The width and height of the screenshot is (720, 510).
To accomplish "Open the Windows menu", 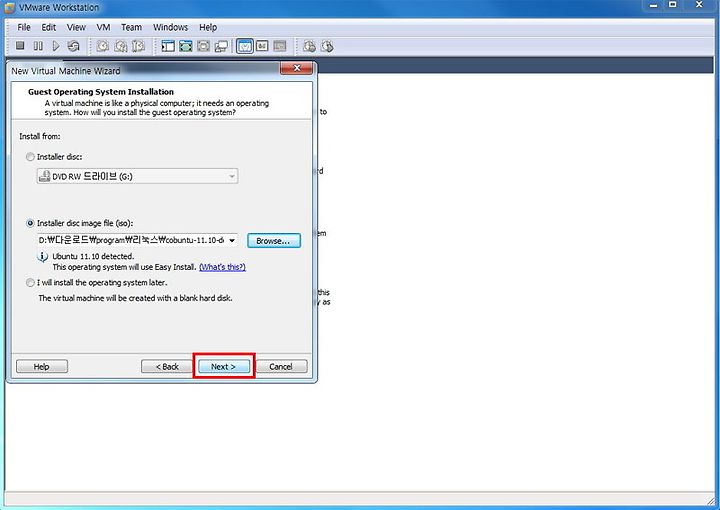I will point(170,28).
